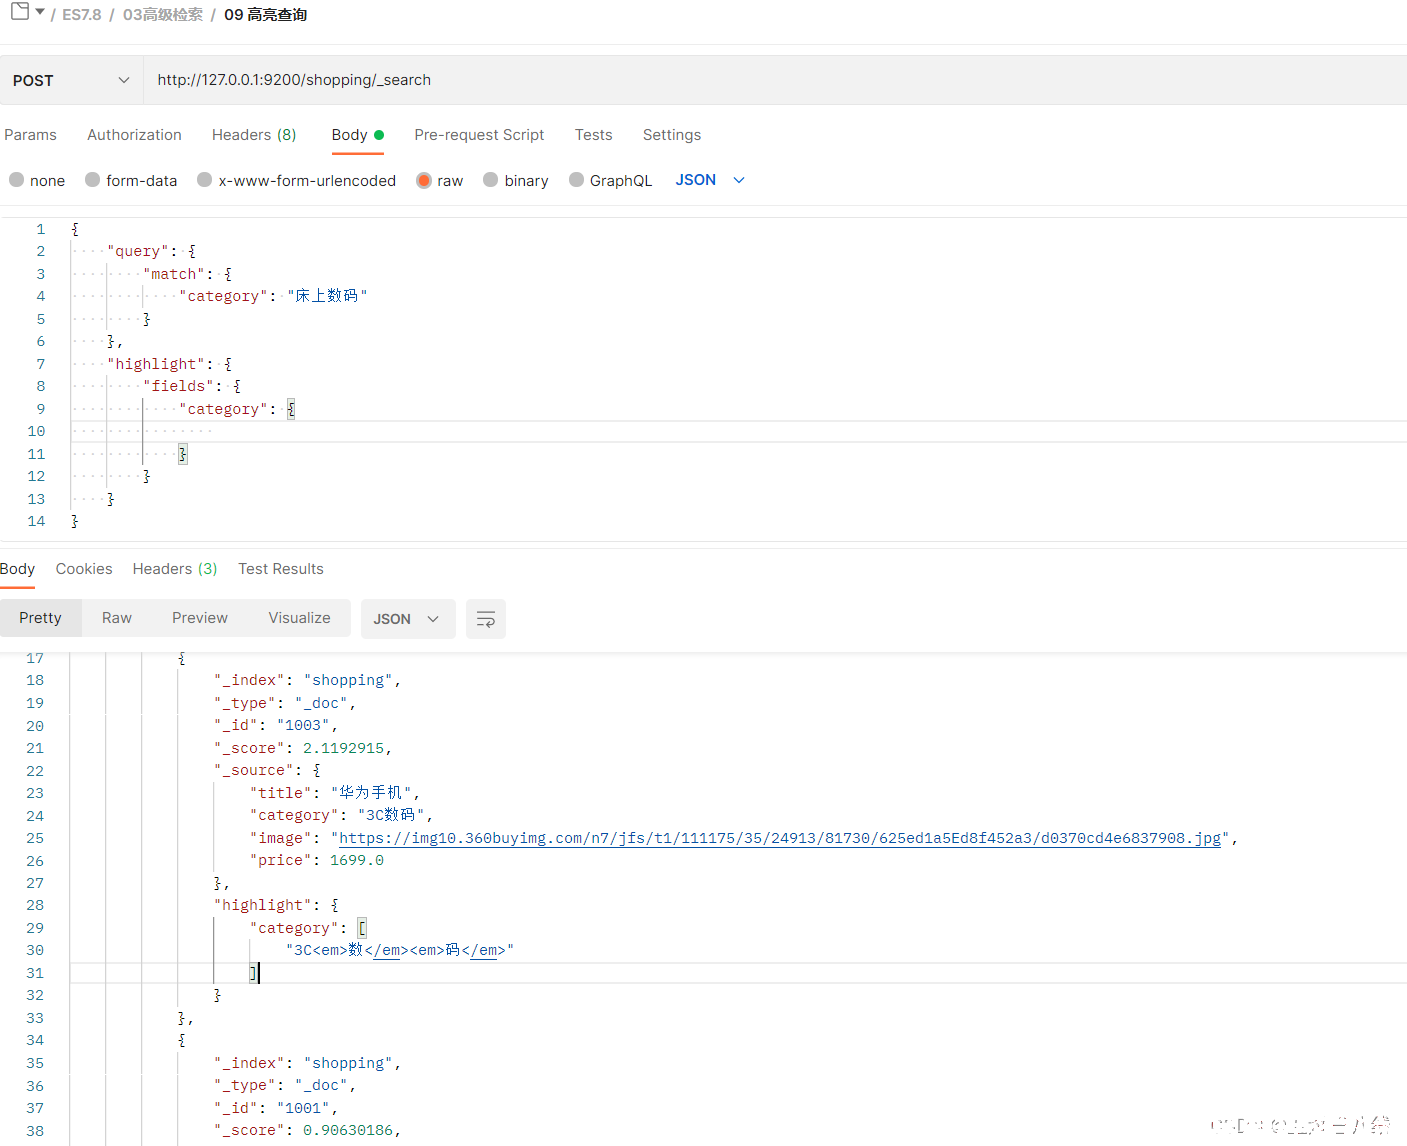Select the request Body tab
The height and width of the screenshot is (1146, 1407).
[x=358, y=135]
